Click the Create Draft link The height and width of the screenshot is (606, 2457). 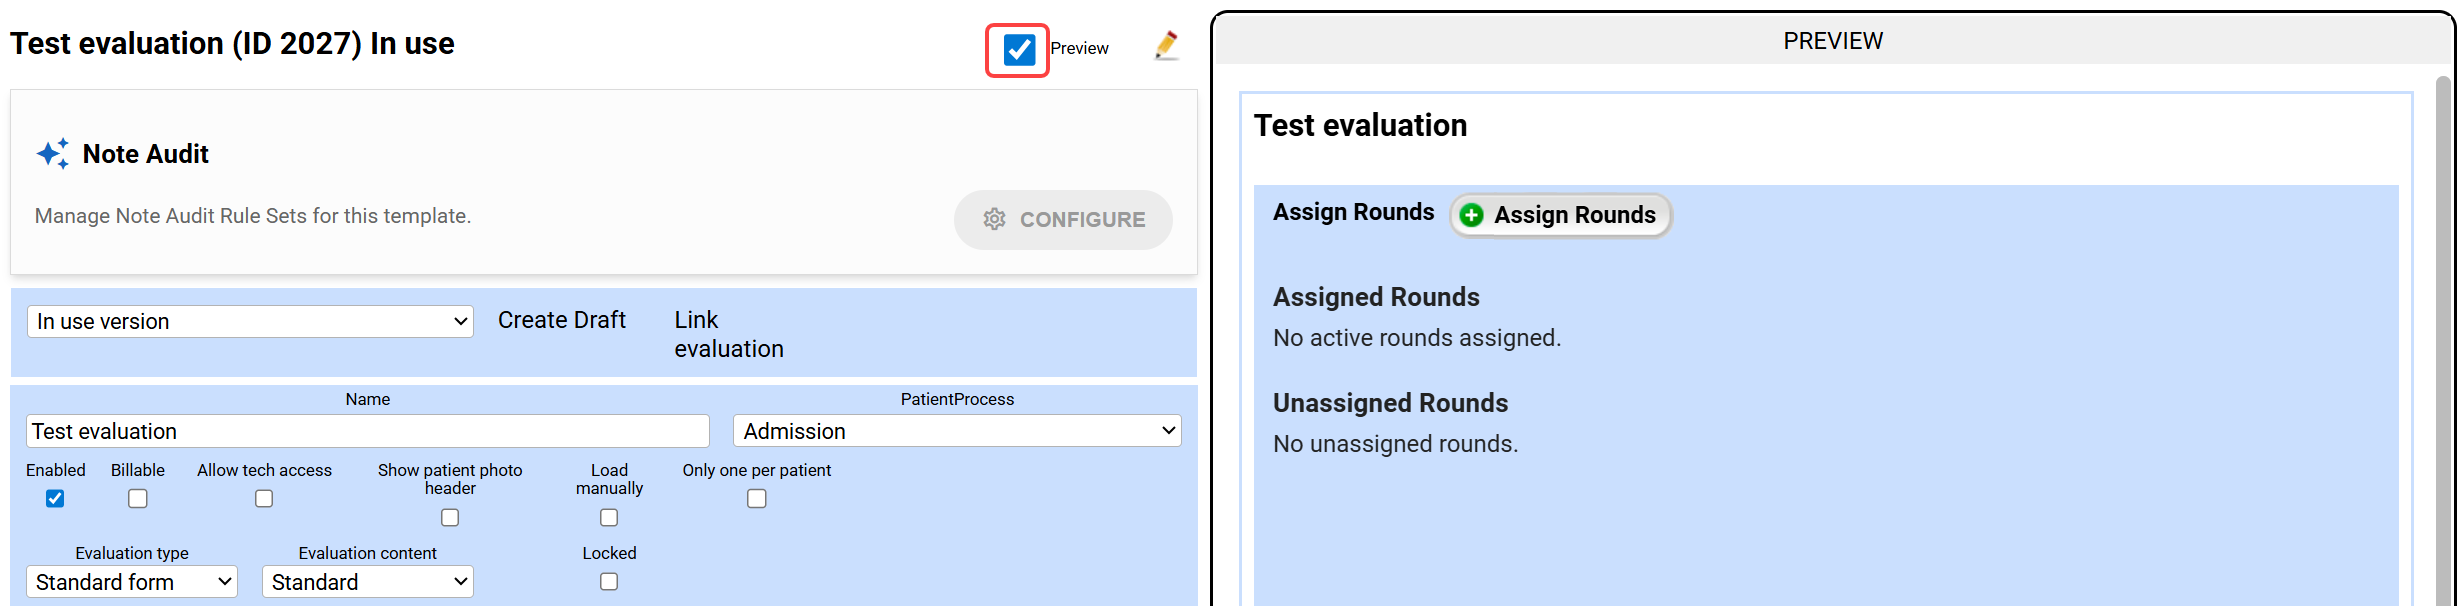point(562,320)
